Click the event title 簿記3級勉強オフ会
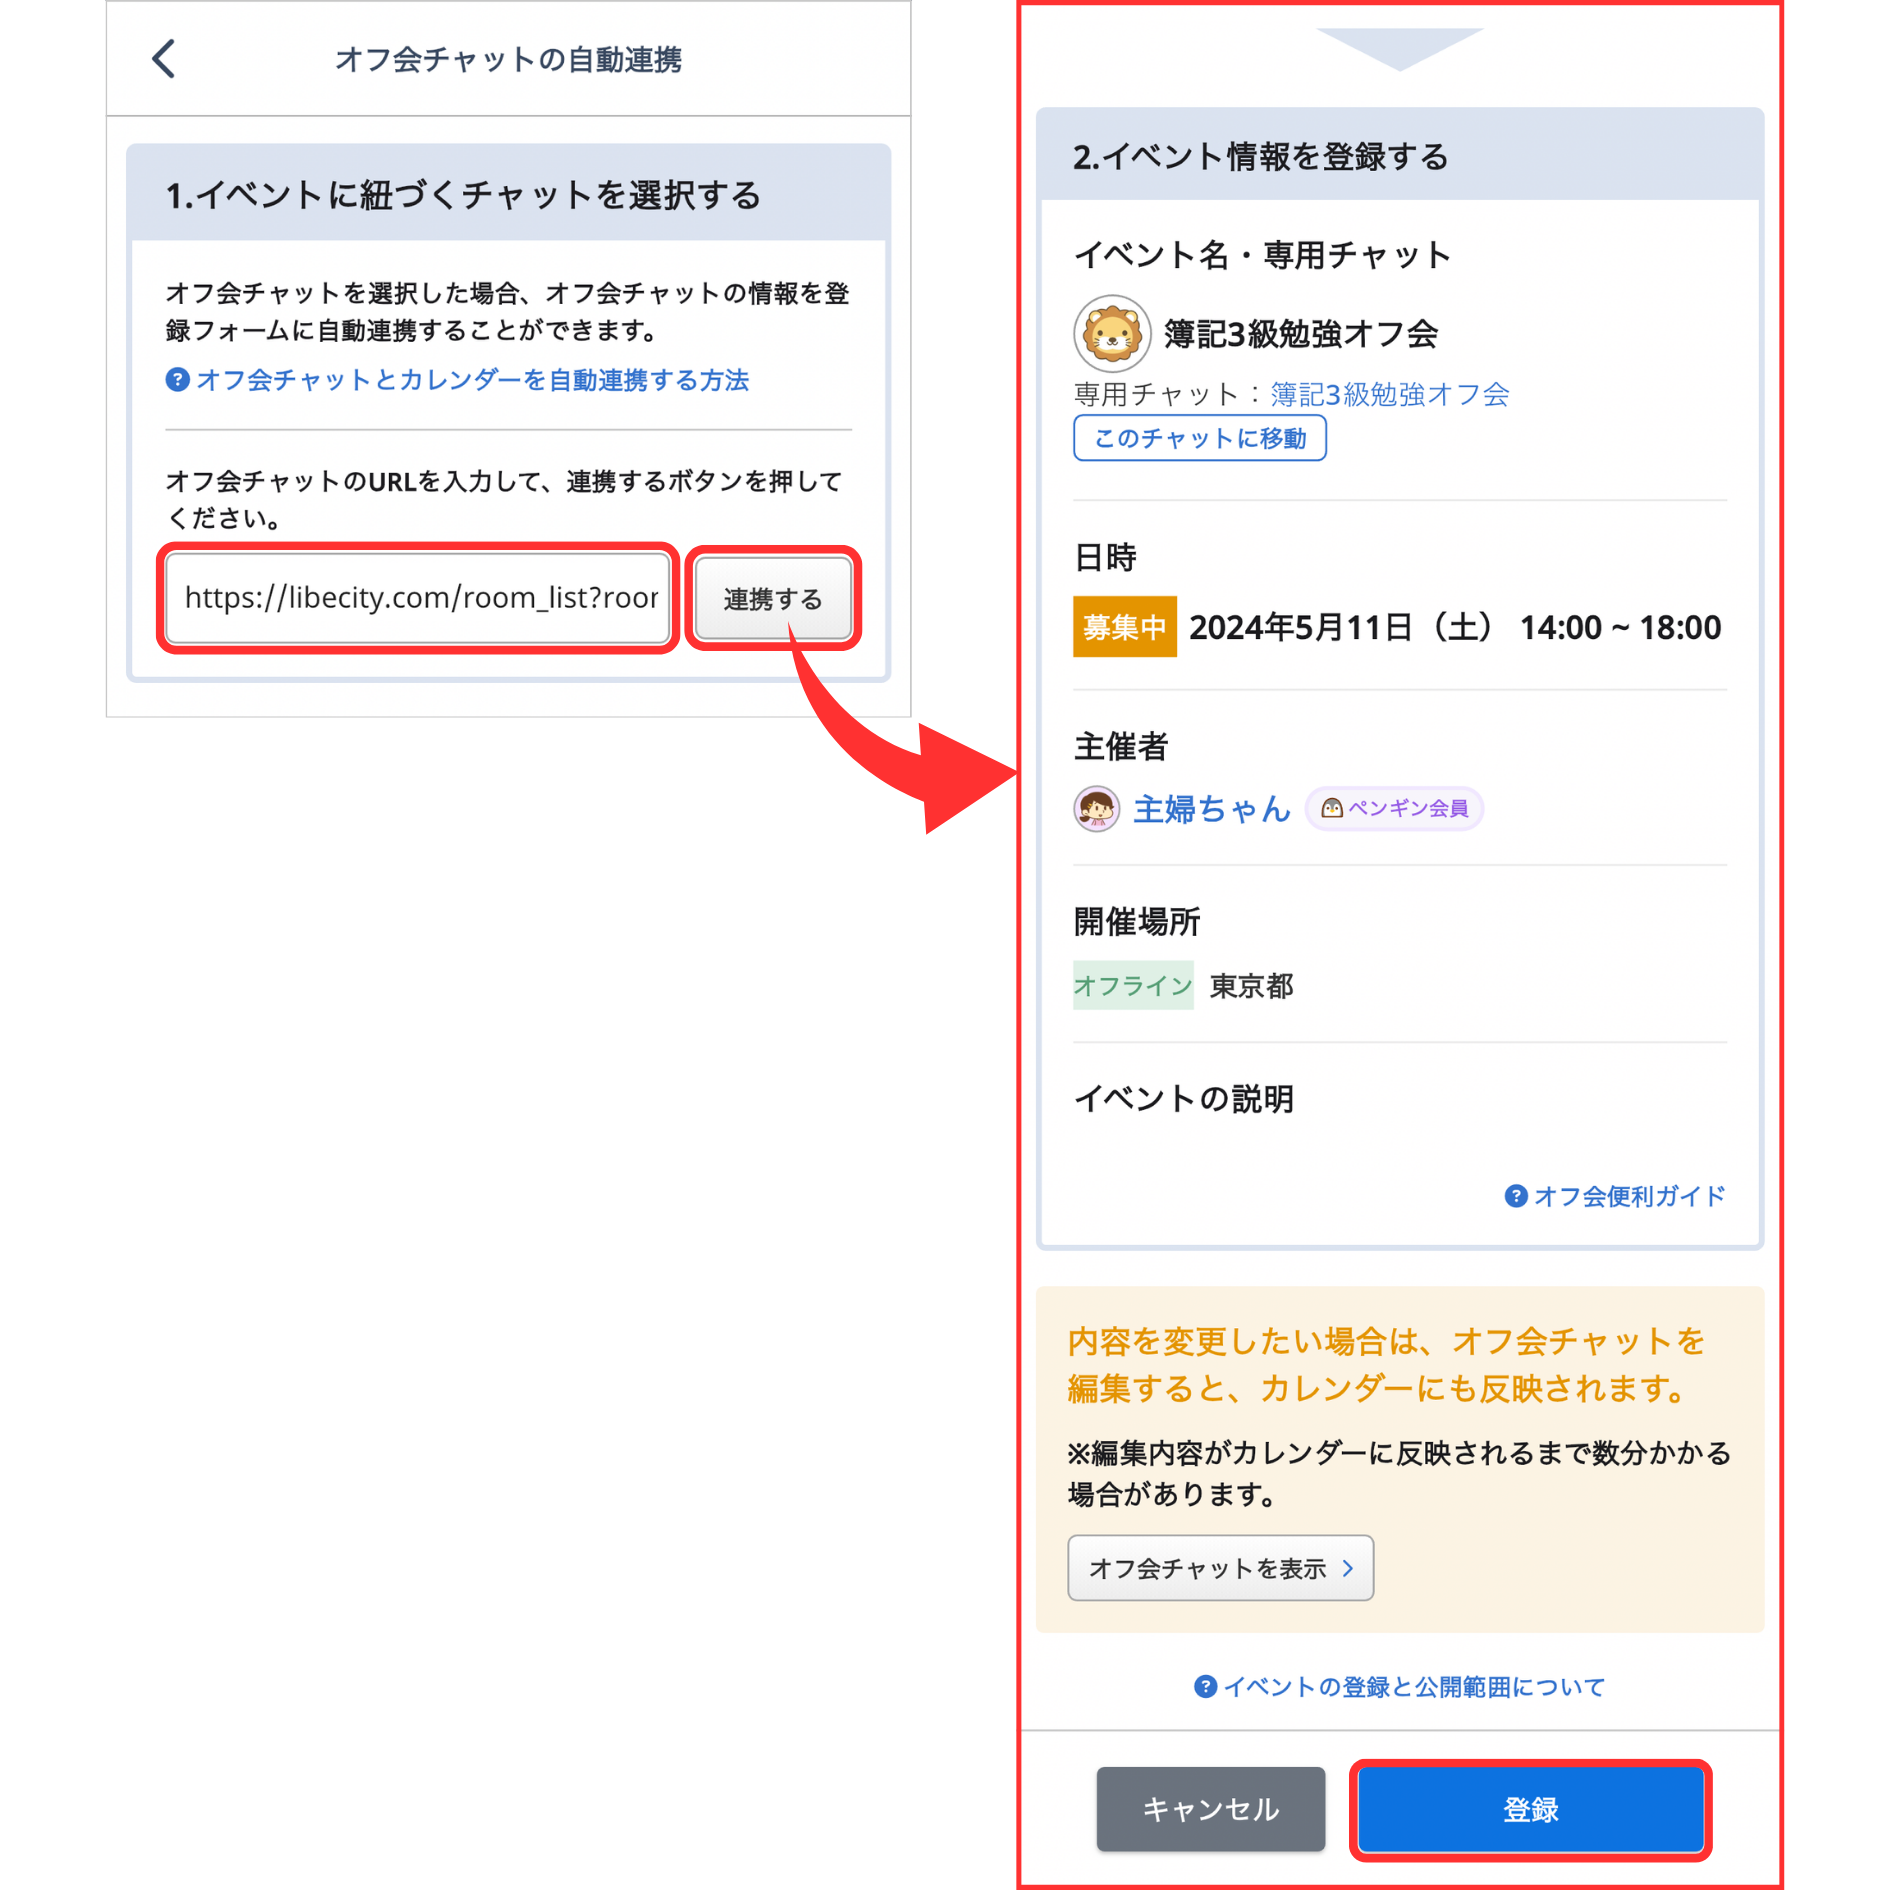Image resolution: width=1890 pixels, height=1890 pixels. [1300, 333]
